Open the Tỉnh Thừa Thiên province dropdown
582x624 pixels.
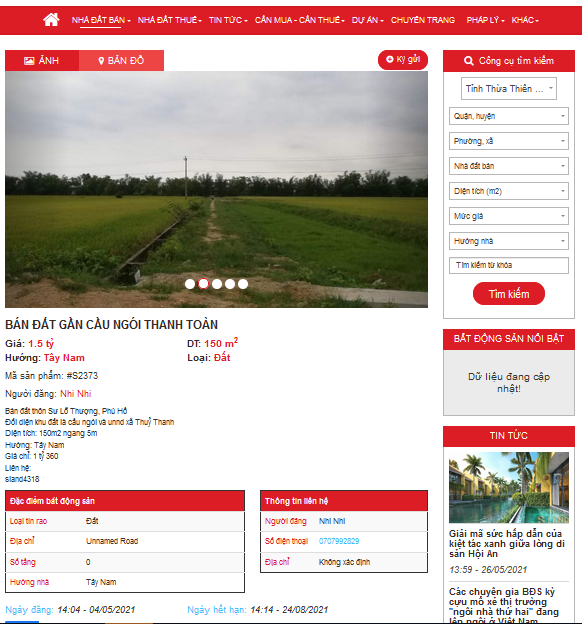[509, 88]
